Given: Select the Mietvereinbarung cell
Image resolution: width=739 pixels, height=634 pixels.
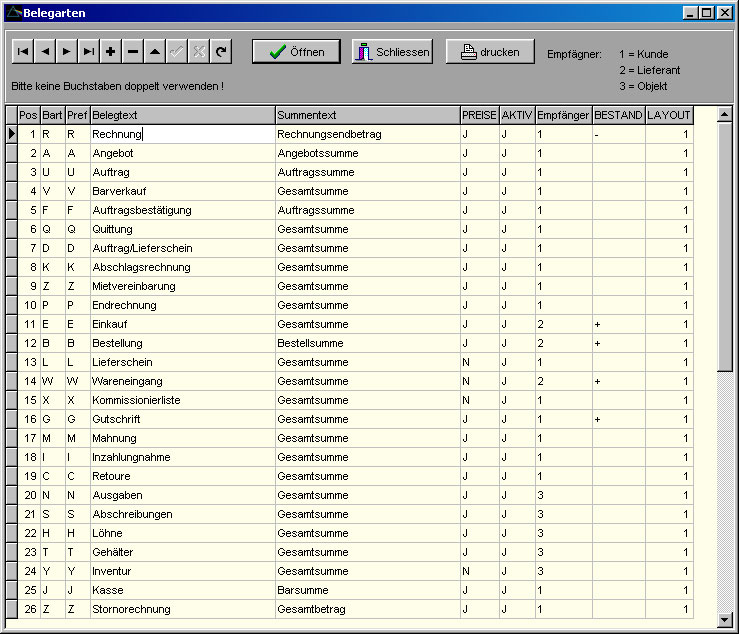Looking at the screenshot, I should pyautogui.click(x=182, y=286).
